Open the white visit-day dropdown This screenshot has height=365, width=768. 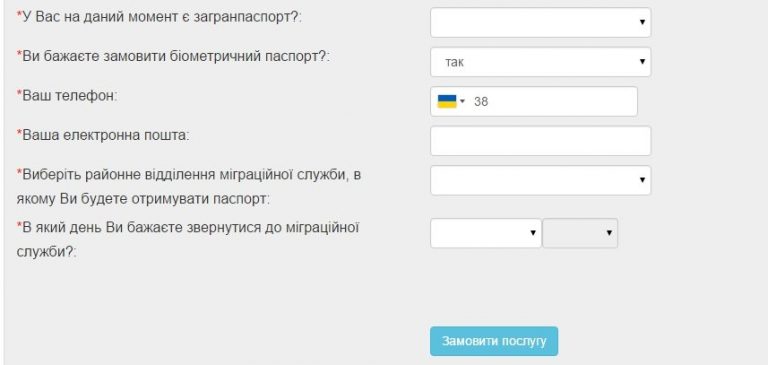486,233
